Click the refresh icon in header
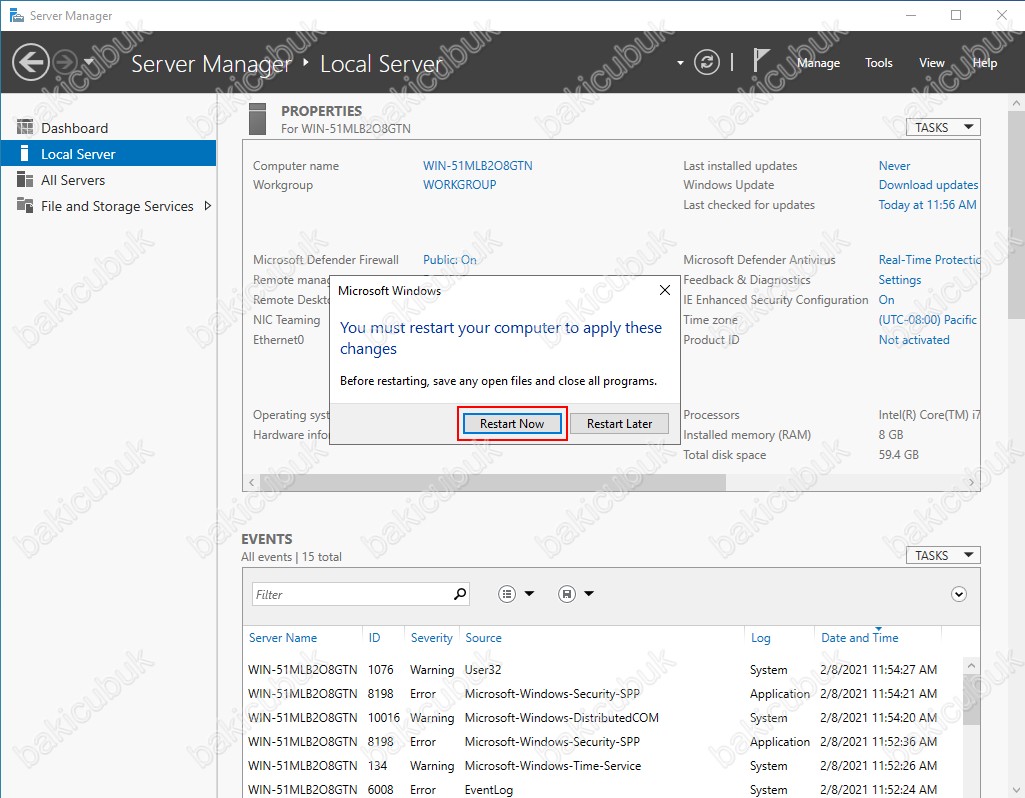 tap(707, 63)
